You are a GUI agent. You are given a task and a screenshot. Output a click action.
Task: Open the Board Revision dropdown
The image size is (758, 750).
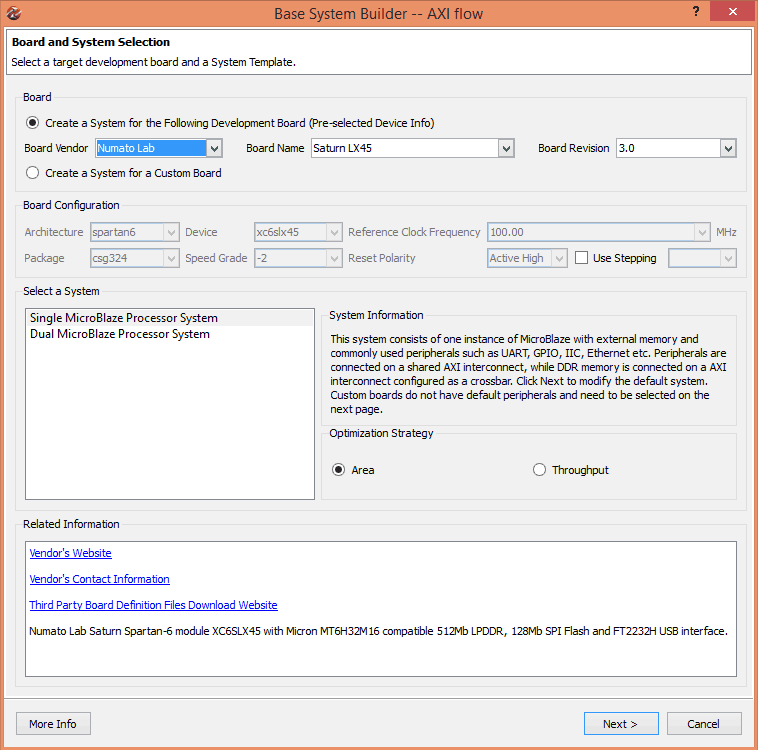tap(728, 148)
